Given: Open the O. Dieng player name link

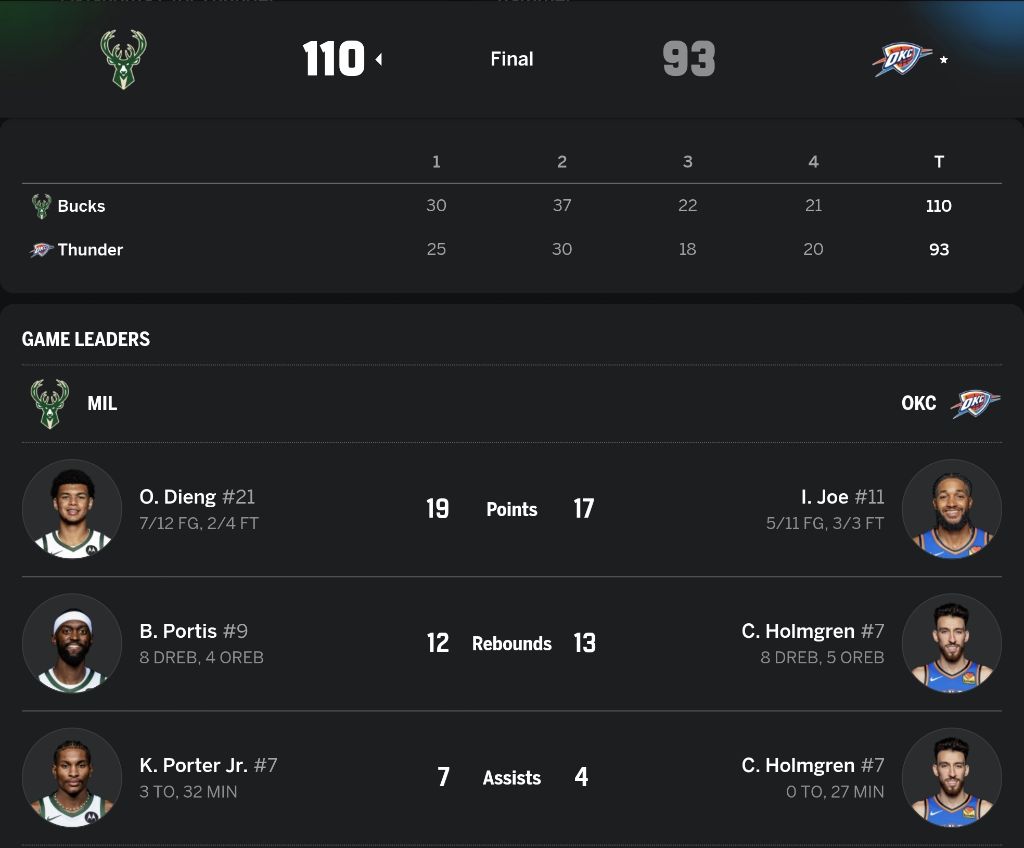Looking at the screenshot, I should [x=178, y=497].
